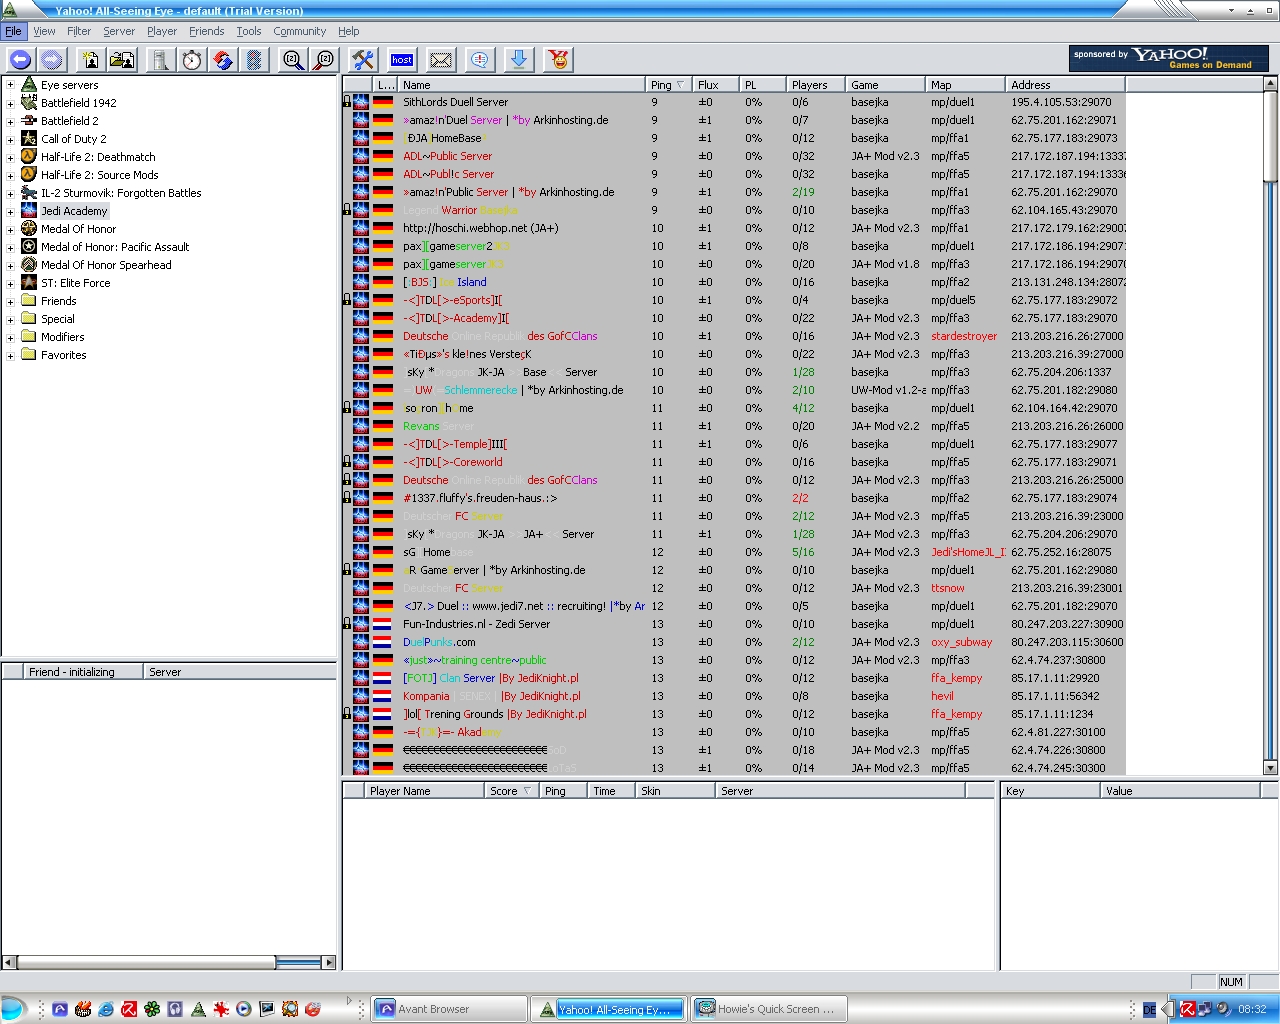1280x1024 pixels.
Task: Select ST: Elite Force in tree
Action: click(x=76, y=283)
